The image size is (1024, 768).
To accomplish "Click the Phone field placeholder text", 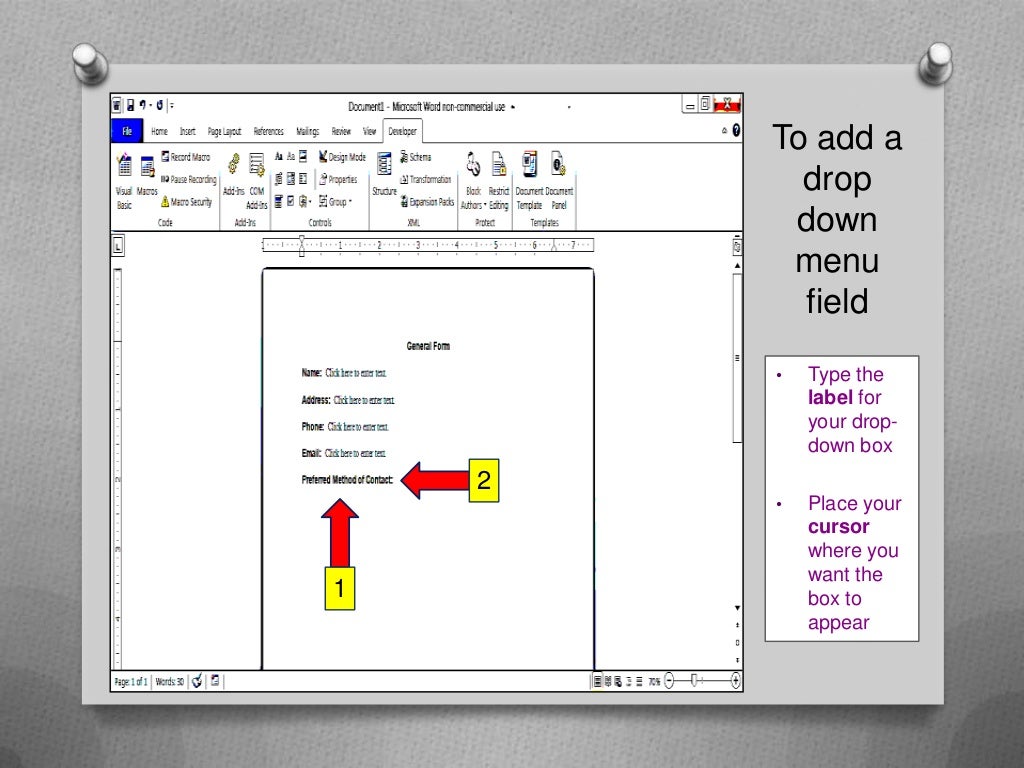I will coord(358,426).
